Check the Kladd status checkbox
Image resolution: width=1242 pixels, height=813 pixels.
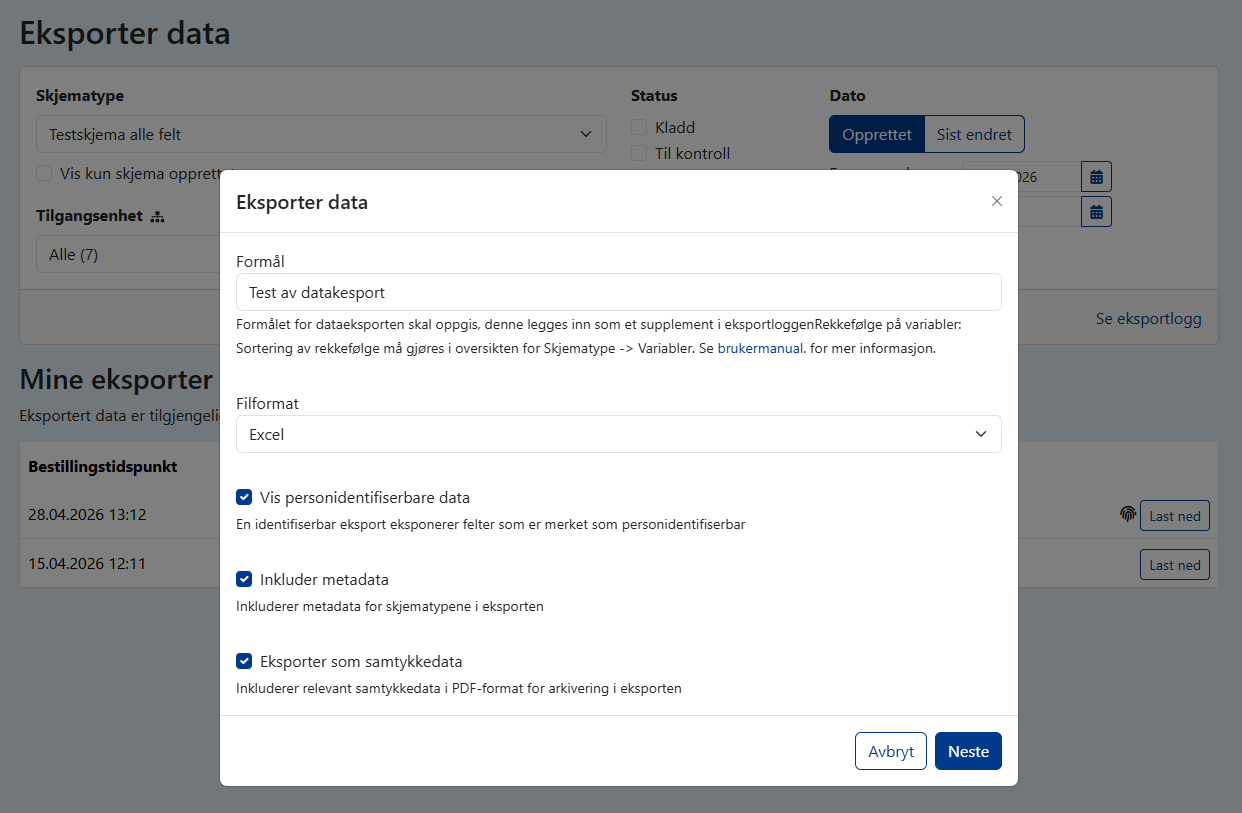click(638, 127)
